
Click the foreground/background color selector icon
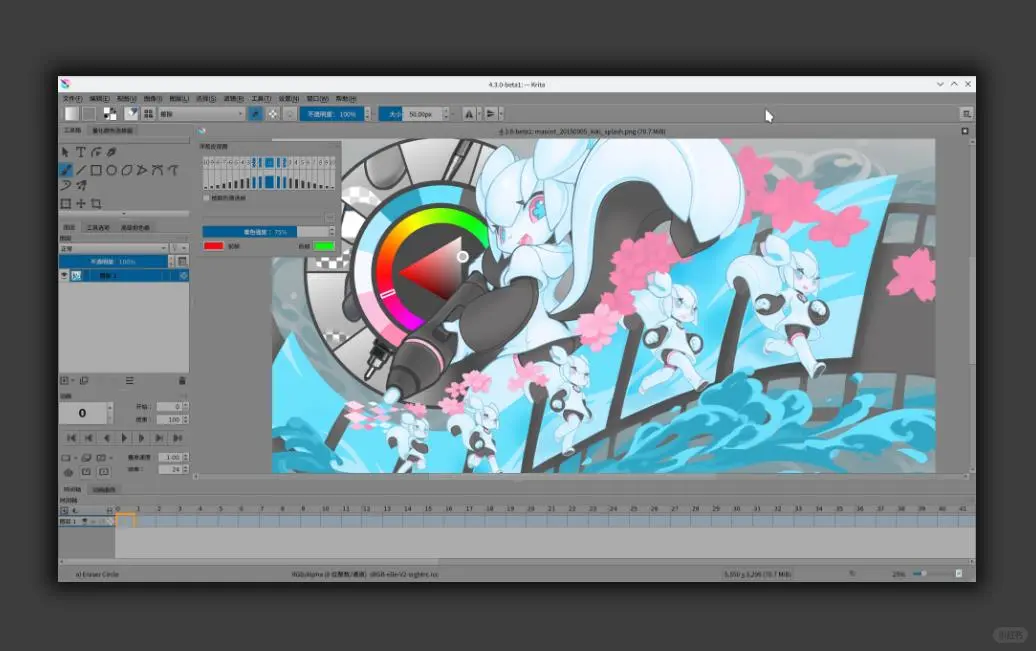point(110,114)
